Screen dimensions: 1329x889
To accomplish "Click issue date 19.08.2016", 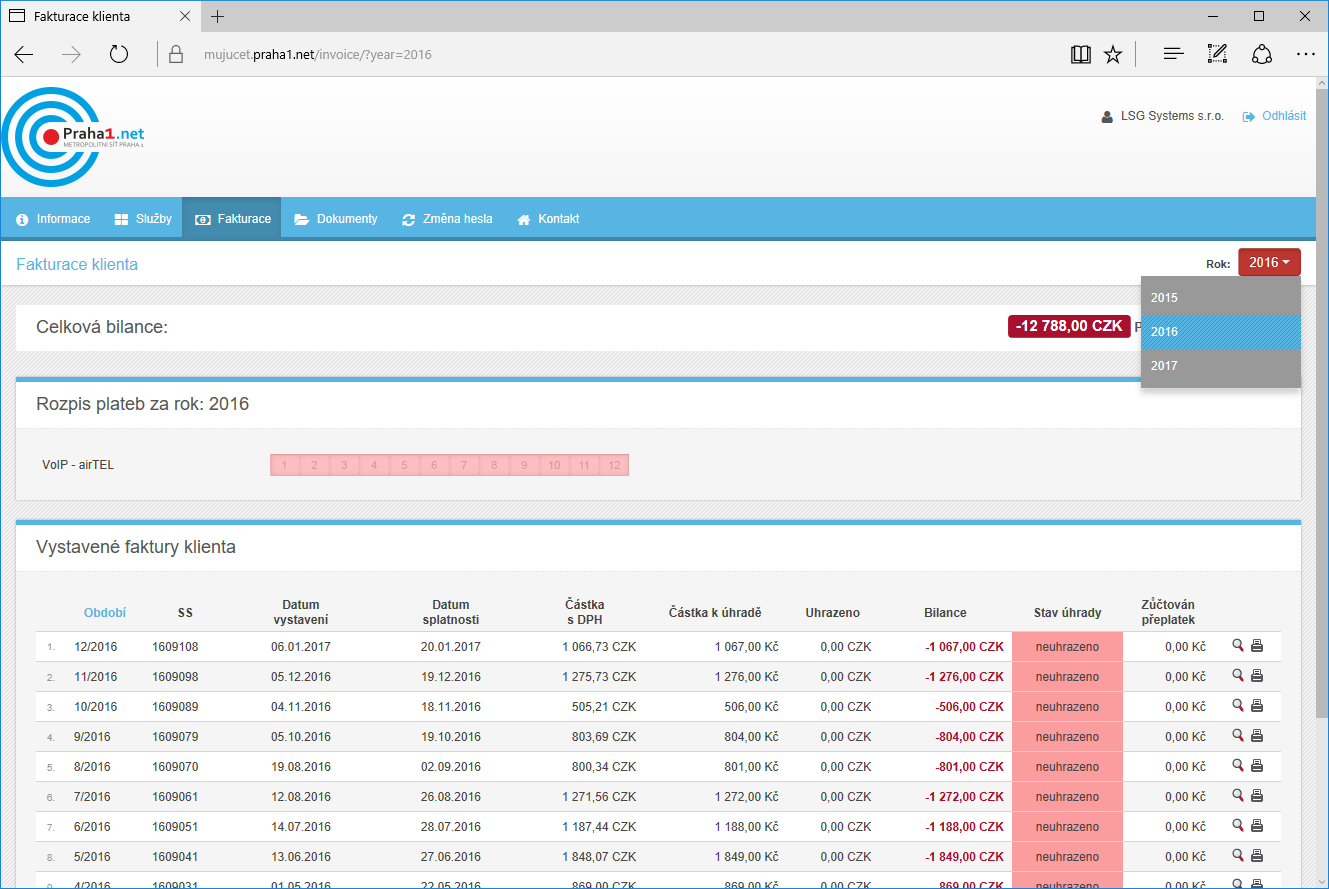I will (x=301, y=767).
